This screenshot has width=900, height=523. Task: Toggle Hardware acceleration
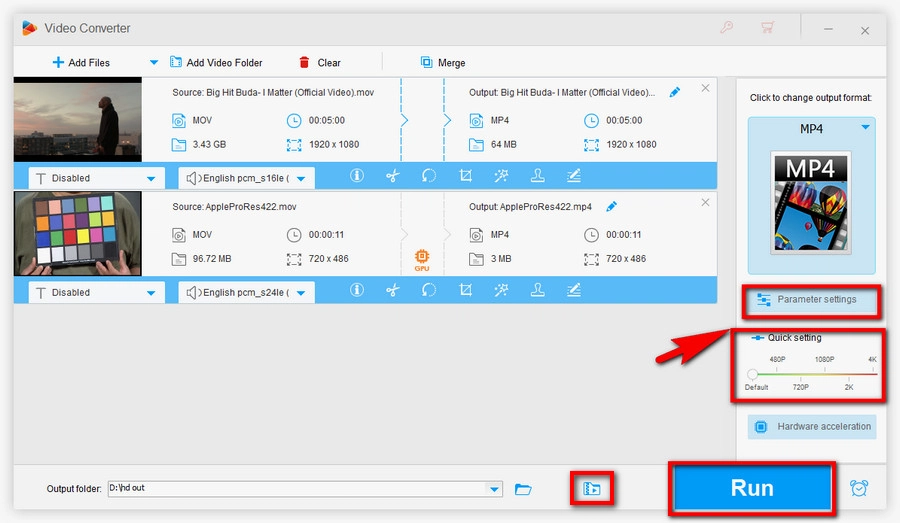tap(812, 427)
